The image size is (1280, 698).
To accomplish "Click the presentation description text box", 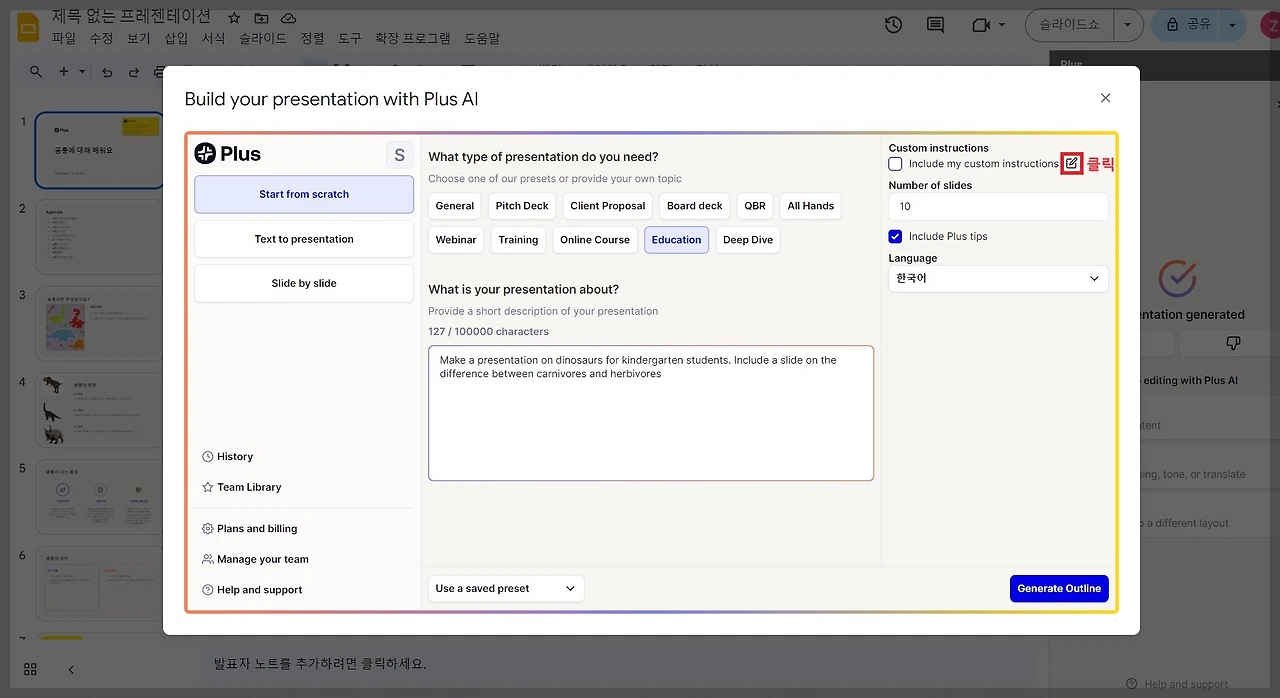I will pyautogui.click(x=651, y=413).
